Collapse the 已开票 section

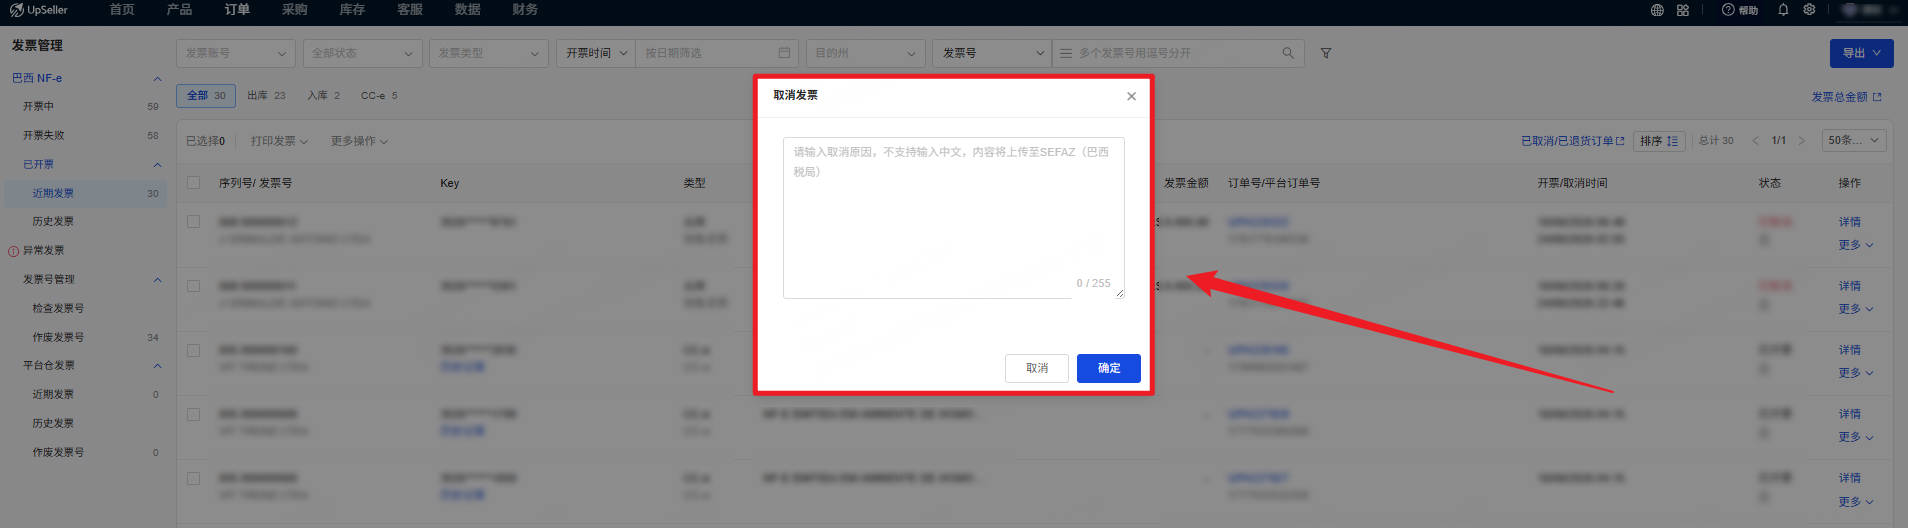[x=157, y=164]
